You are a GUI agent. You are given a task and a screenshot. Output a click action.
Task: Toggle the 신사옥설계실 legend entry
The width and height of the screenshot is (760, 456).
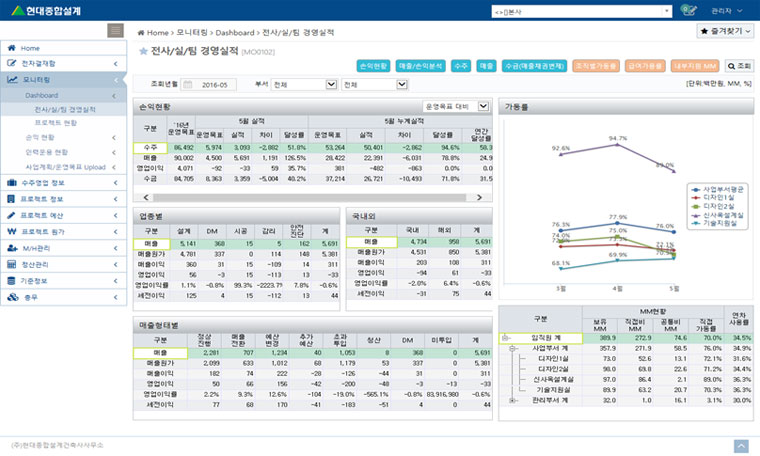(x=716, y=214)
